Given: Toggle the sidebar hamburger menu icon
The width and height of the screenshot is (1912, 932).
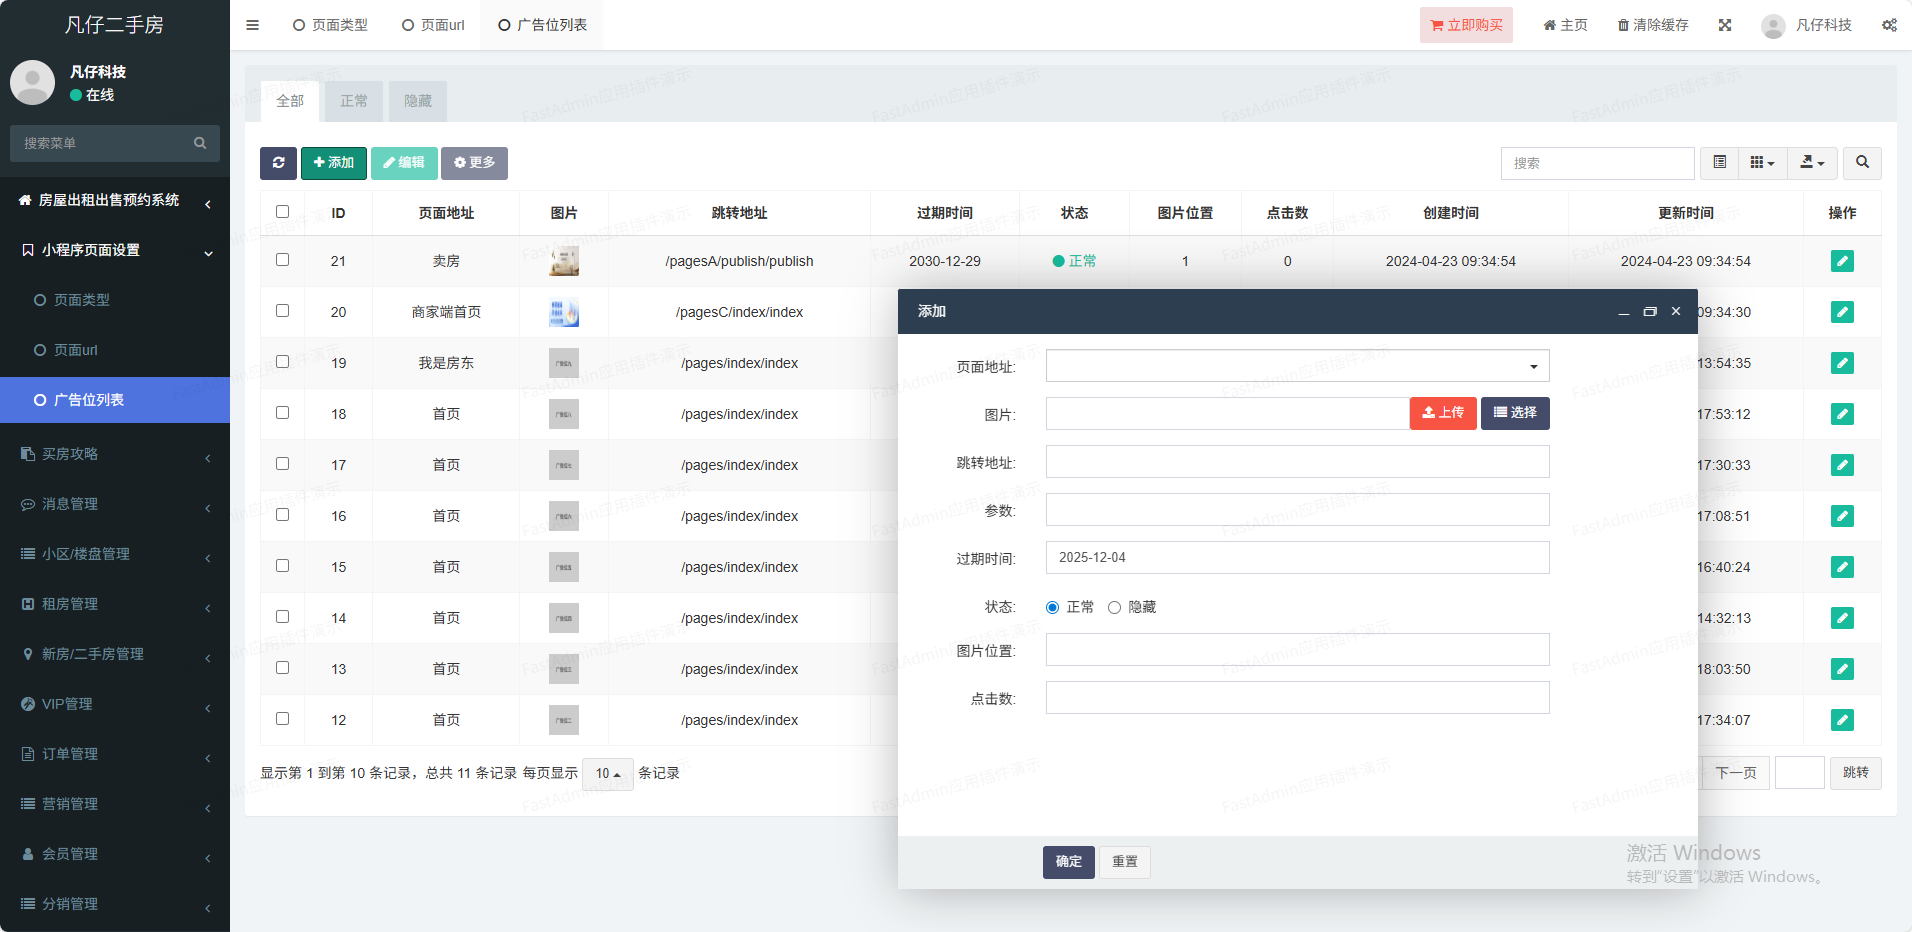Looking at the screenshot, I should (x=253, y=25).
